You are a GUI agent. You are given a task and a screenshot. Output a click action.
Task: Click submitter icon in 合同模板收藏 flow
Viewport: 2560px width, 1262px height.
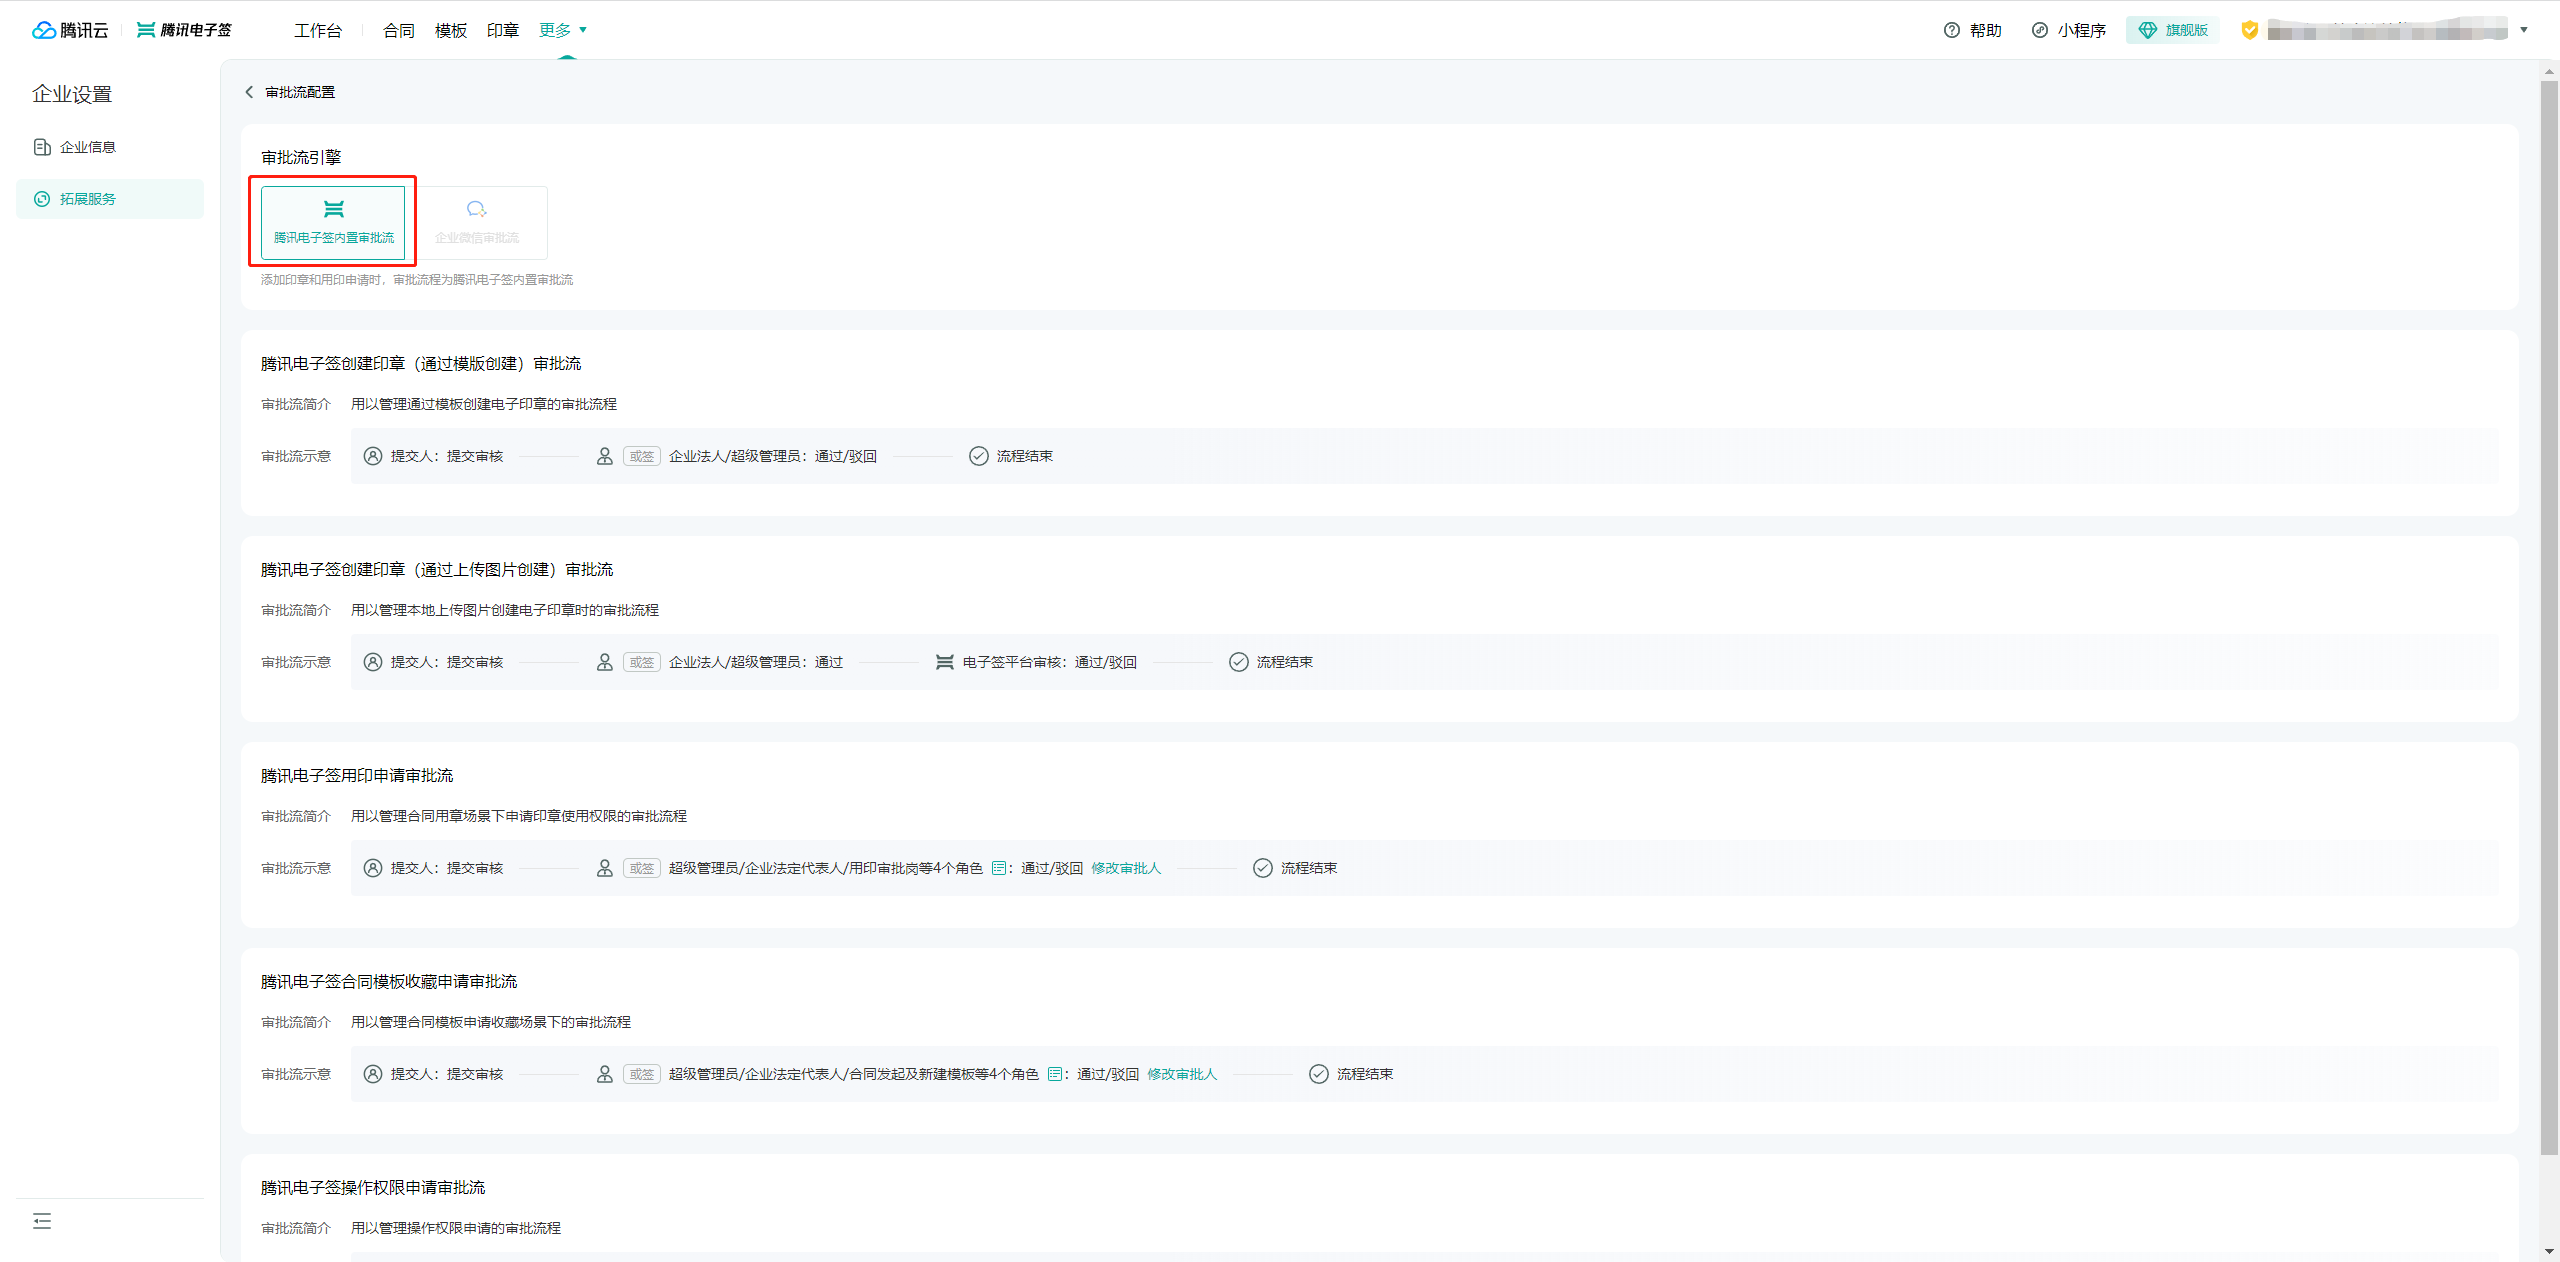point(373,1074)
